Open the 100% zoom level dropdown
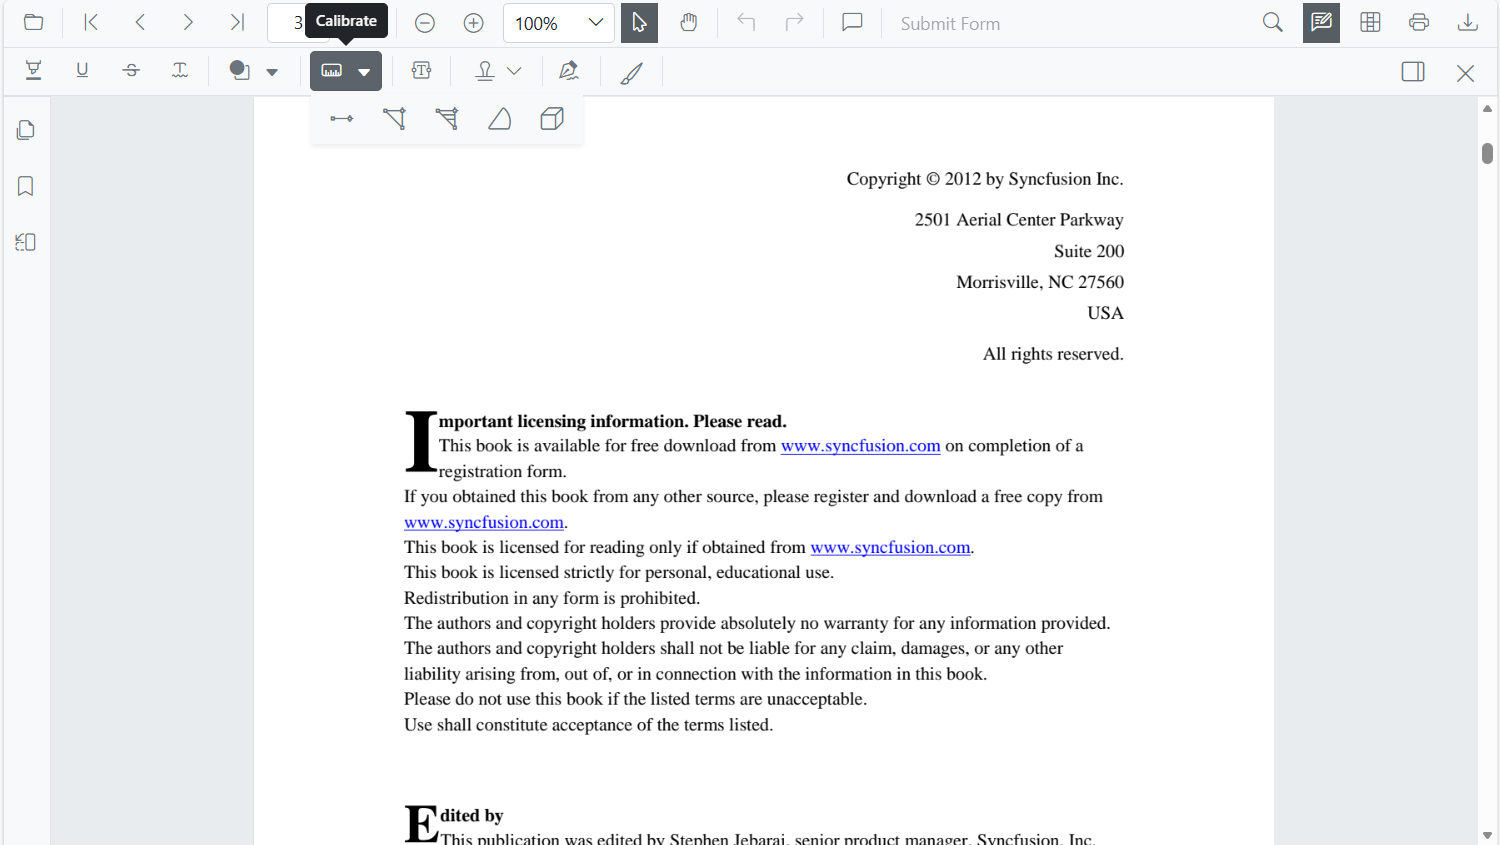 pos(595,23)
